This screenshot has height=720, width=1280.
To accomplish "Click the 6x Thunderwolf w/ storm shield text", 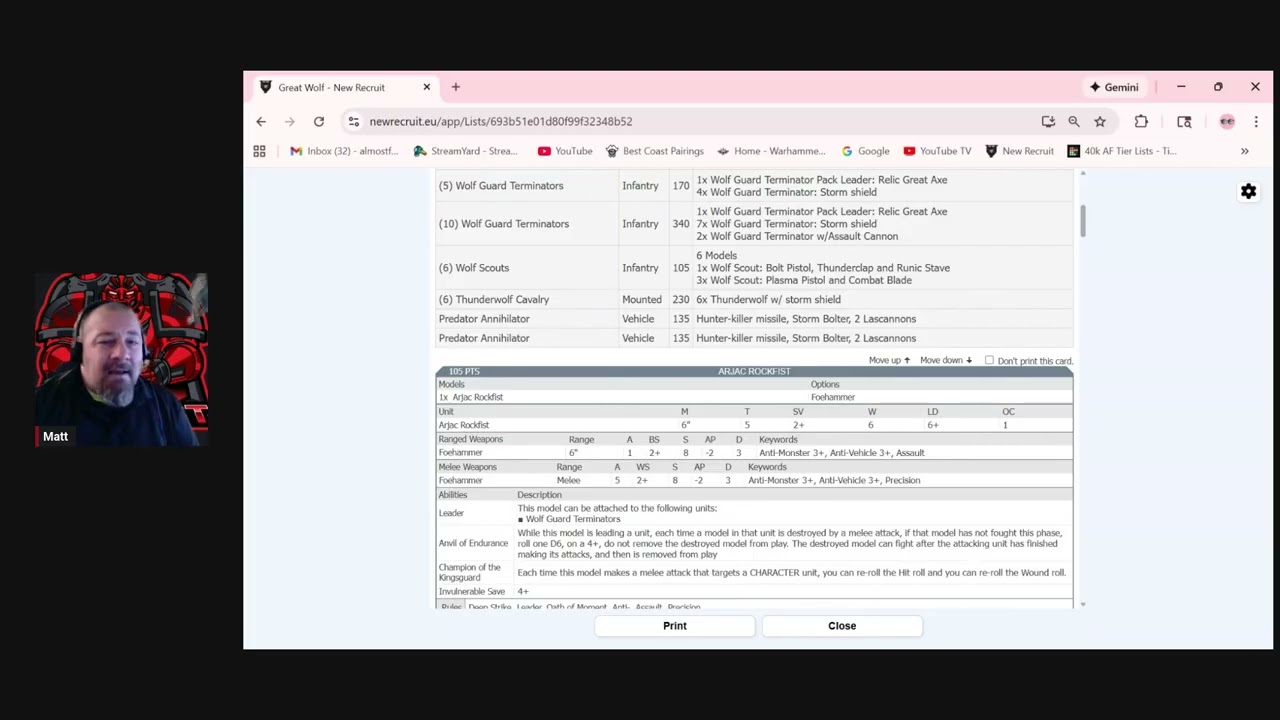I will coord(768,299).
